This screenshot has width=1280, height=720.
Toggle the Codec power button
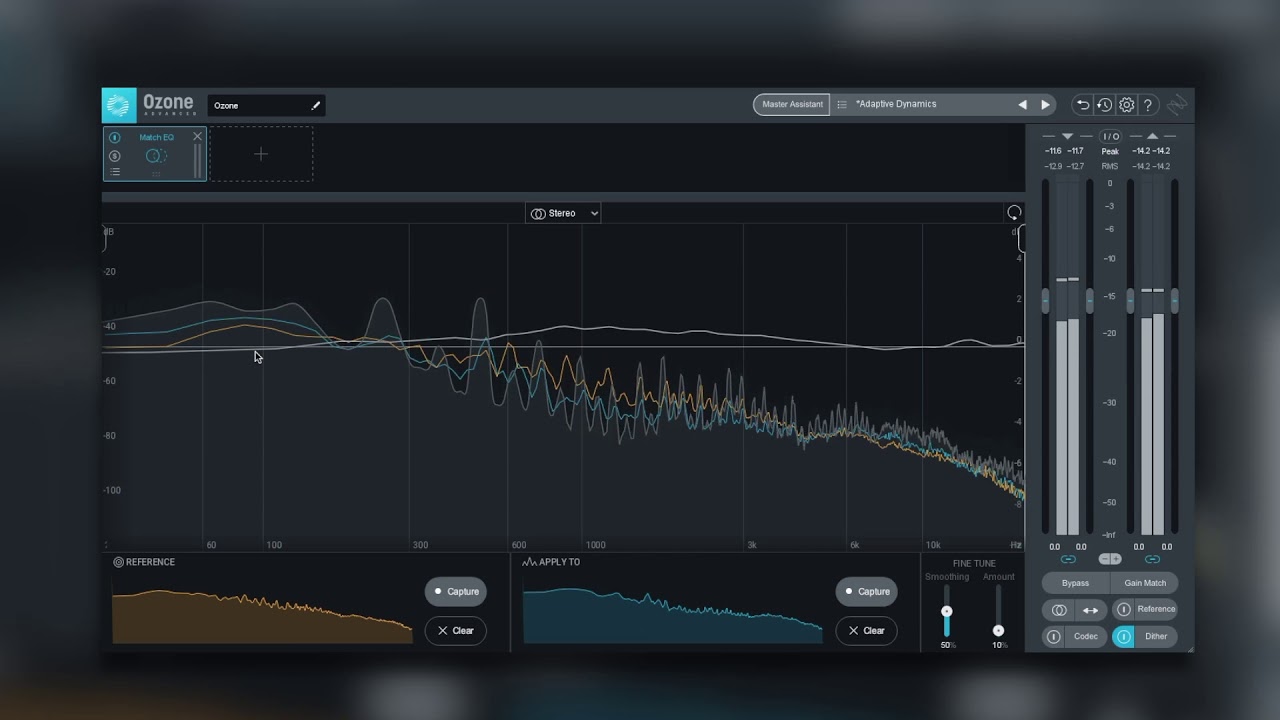[x=1053, y=637]
